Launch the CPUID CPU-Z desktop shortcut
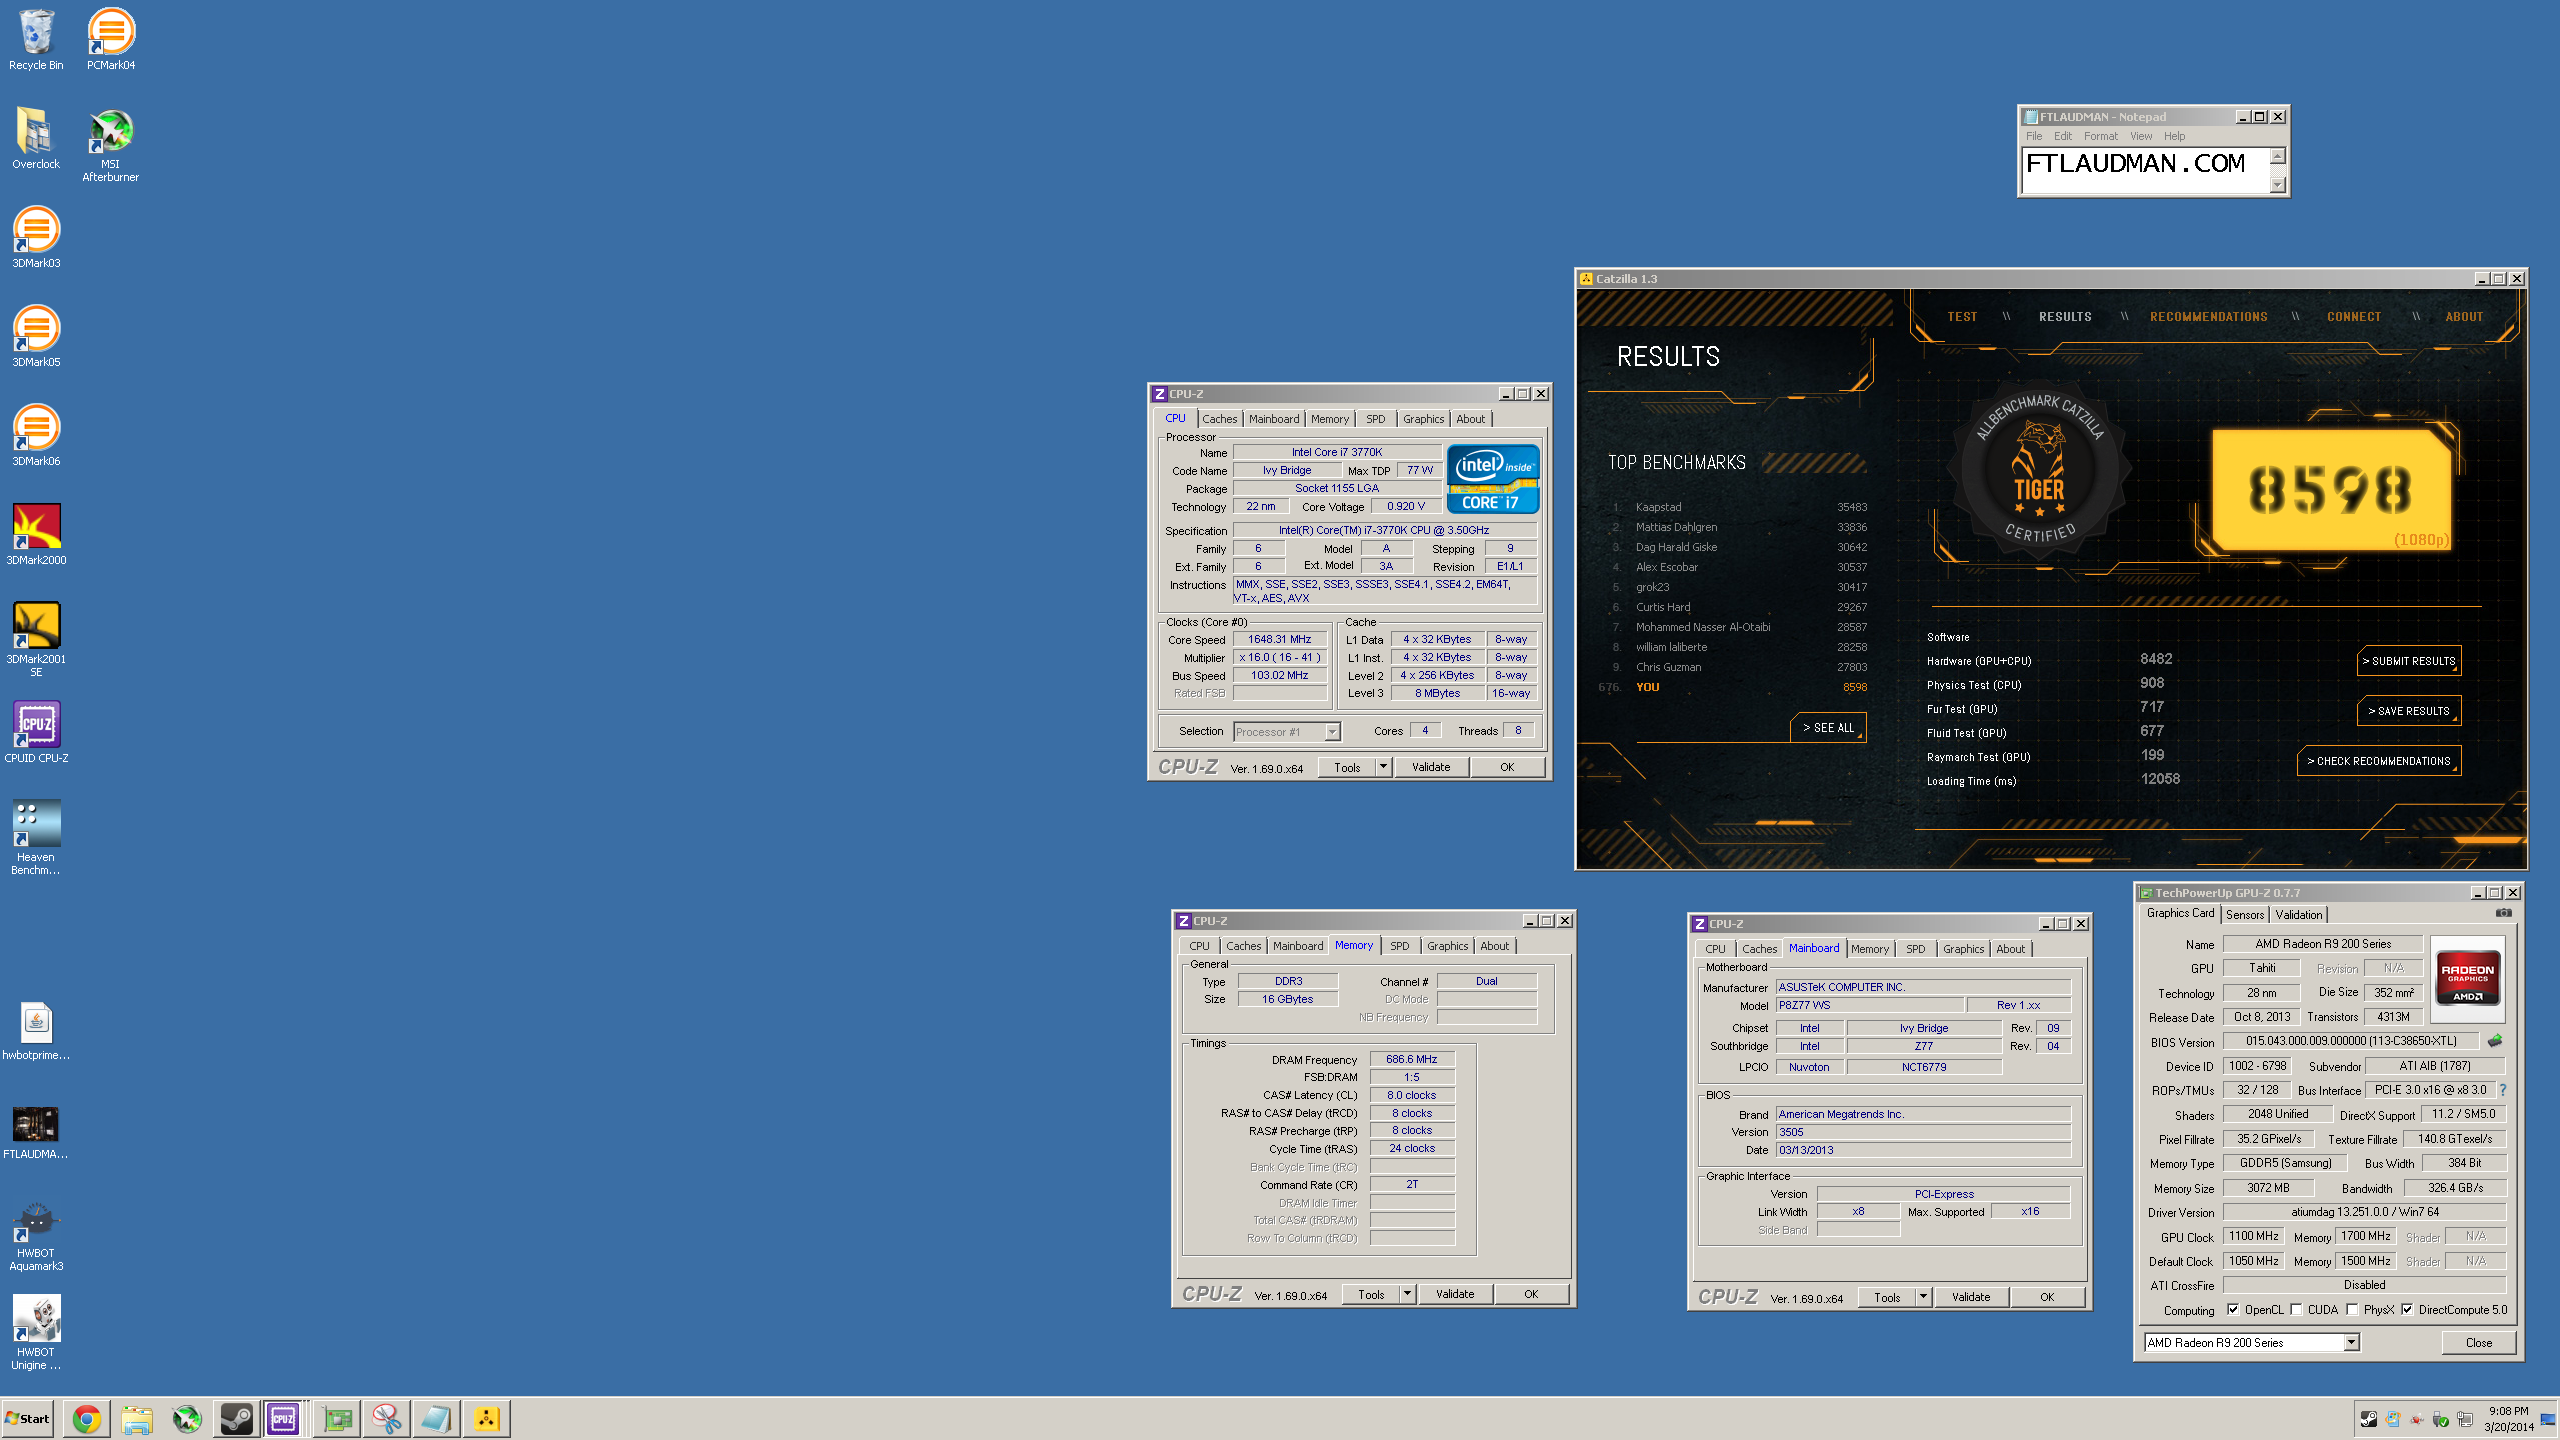The height and width of the screenshot is (1440, 2560). click(x=36, y=733)
